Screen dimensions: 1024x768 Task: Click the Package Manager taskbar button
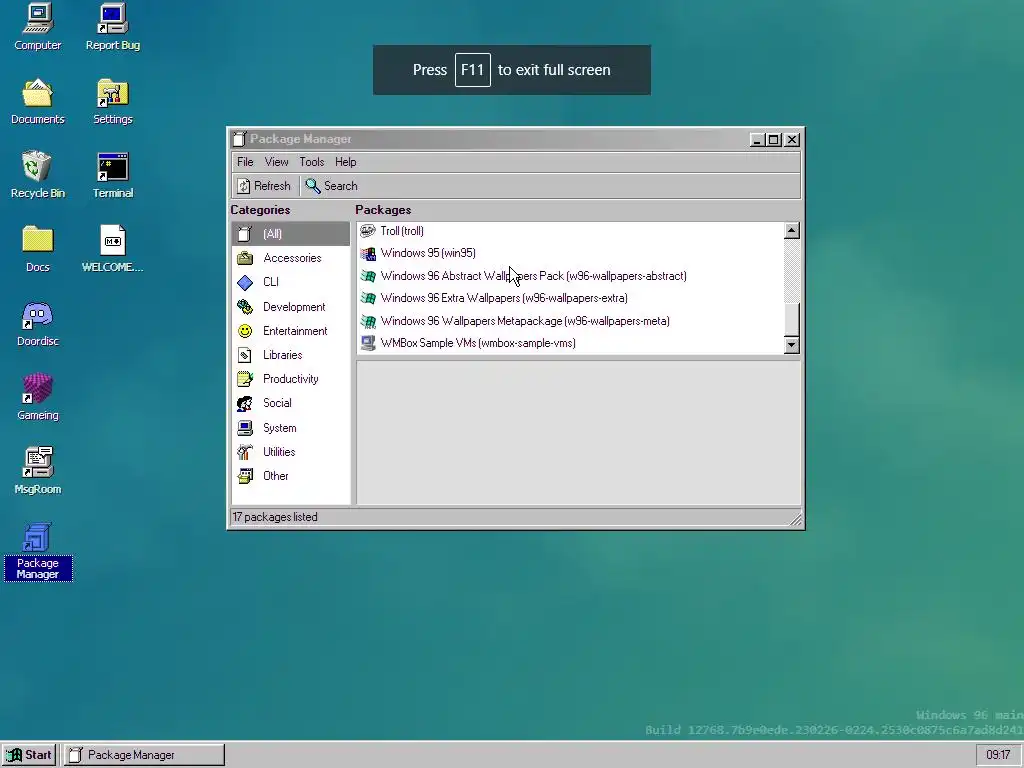click(x=144, y=755)
